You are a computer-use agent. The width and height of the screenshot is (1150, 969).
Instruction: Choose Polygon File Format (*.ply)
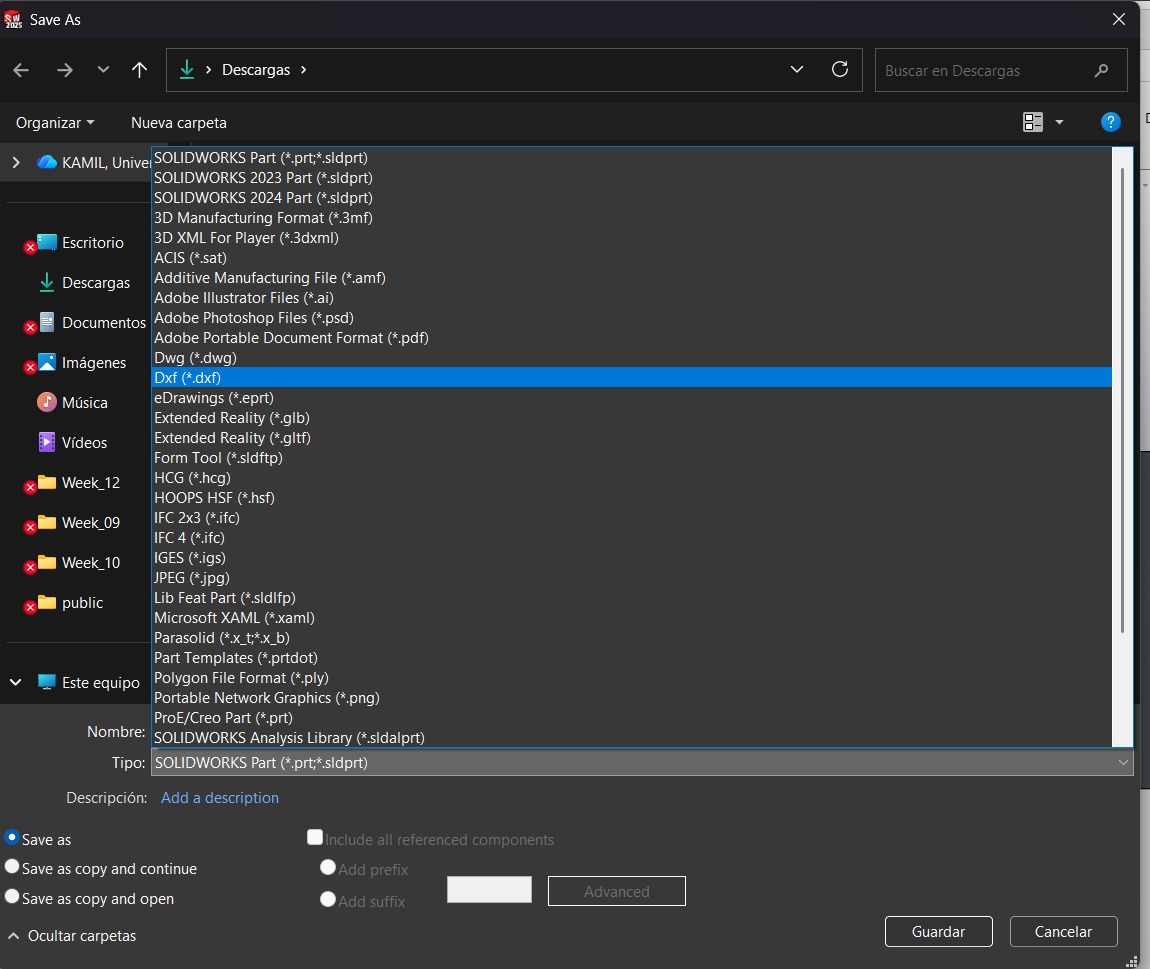(x=631, y=678)
